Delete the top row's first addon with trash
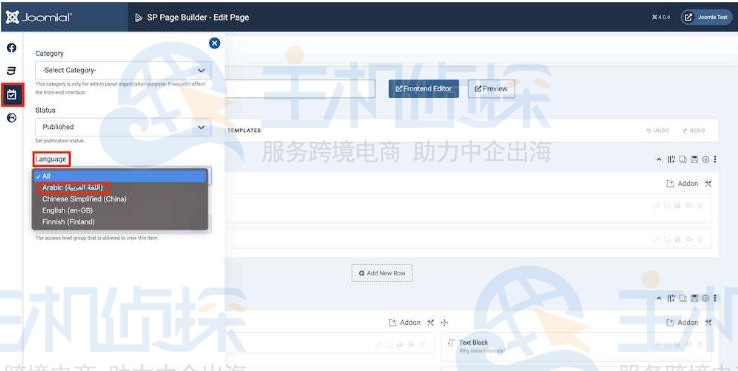The image size is (738, 371). (699, 206)
